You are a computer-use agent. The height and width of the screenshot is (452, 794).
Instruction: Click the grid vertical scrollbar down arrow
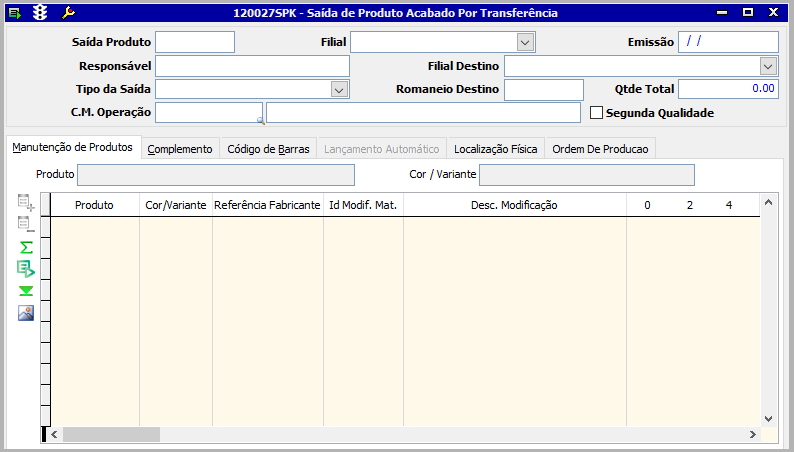(x=768, y=419)
